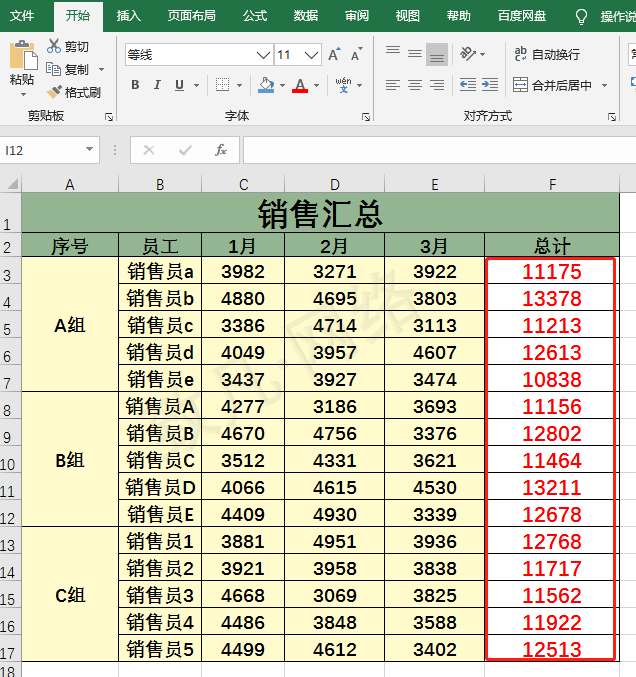Click the Select All corner triangle
Screen dimensions: 636x677
12,184
